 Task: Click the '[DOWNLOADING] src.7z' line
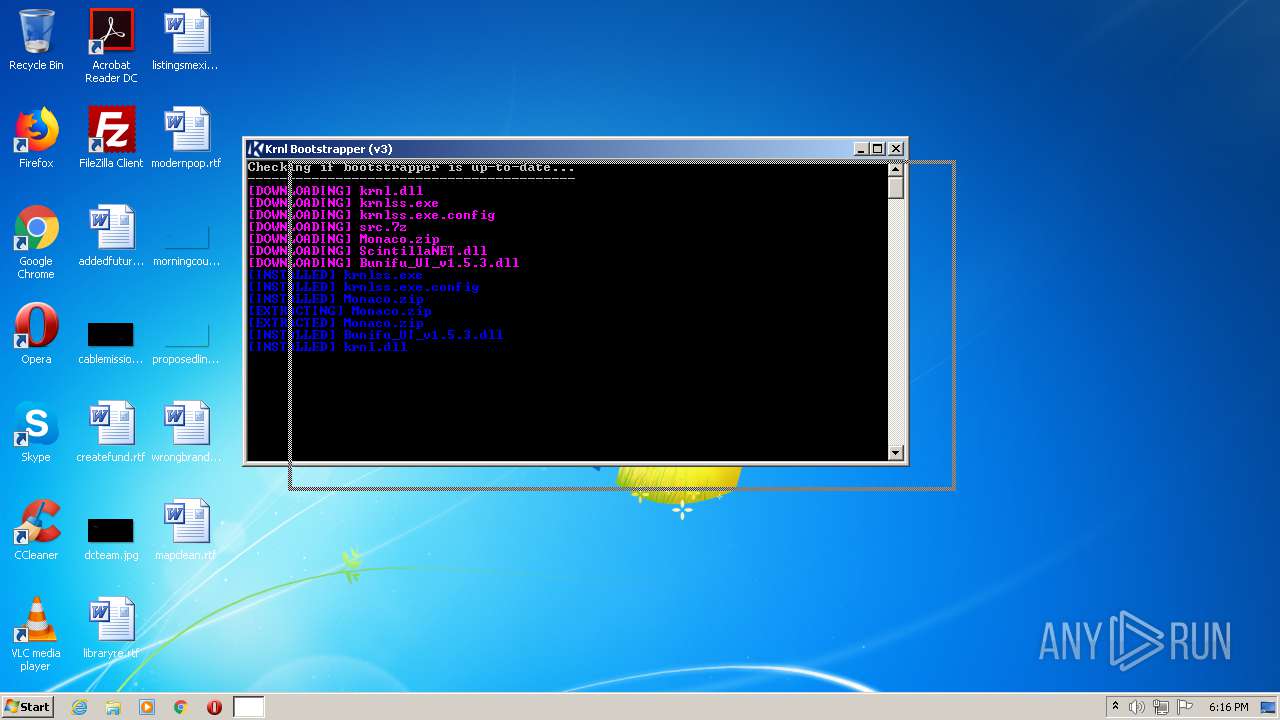click(x=328, y=227)
